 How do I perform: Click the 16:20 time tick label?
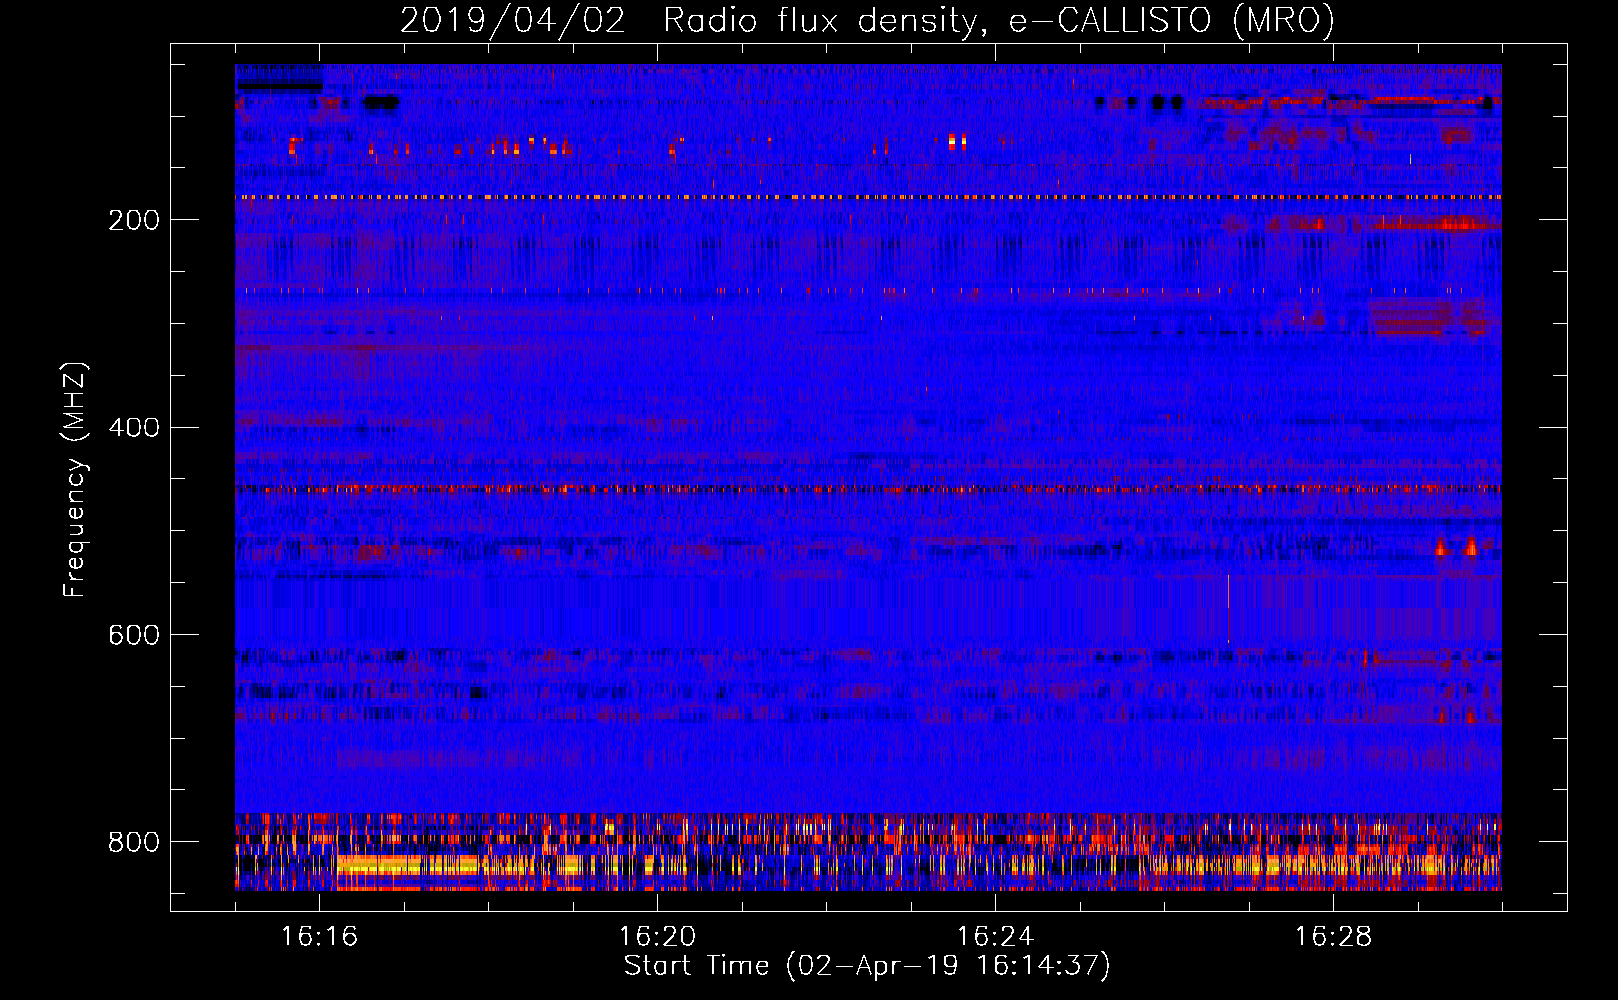tap(657, 937)
